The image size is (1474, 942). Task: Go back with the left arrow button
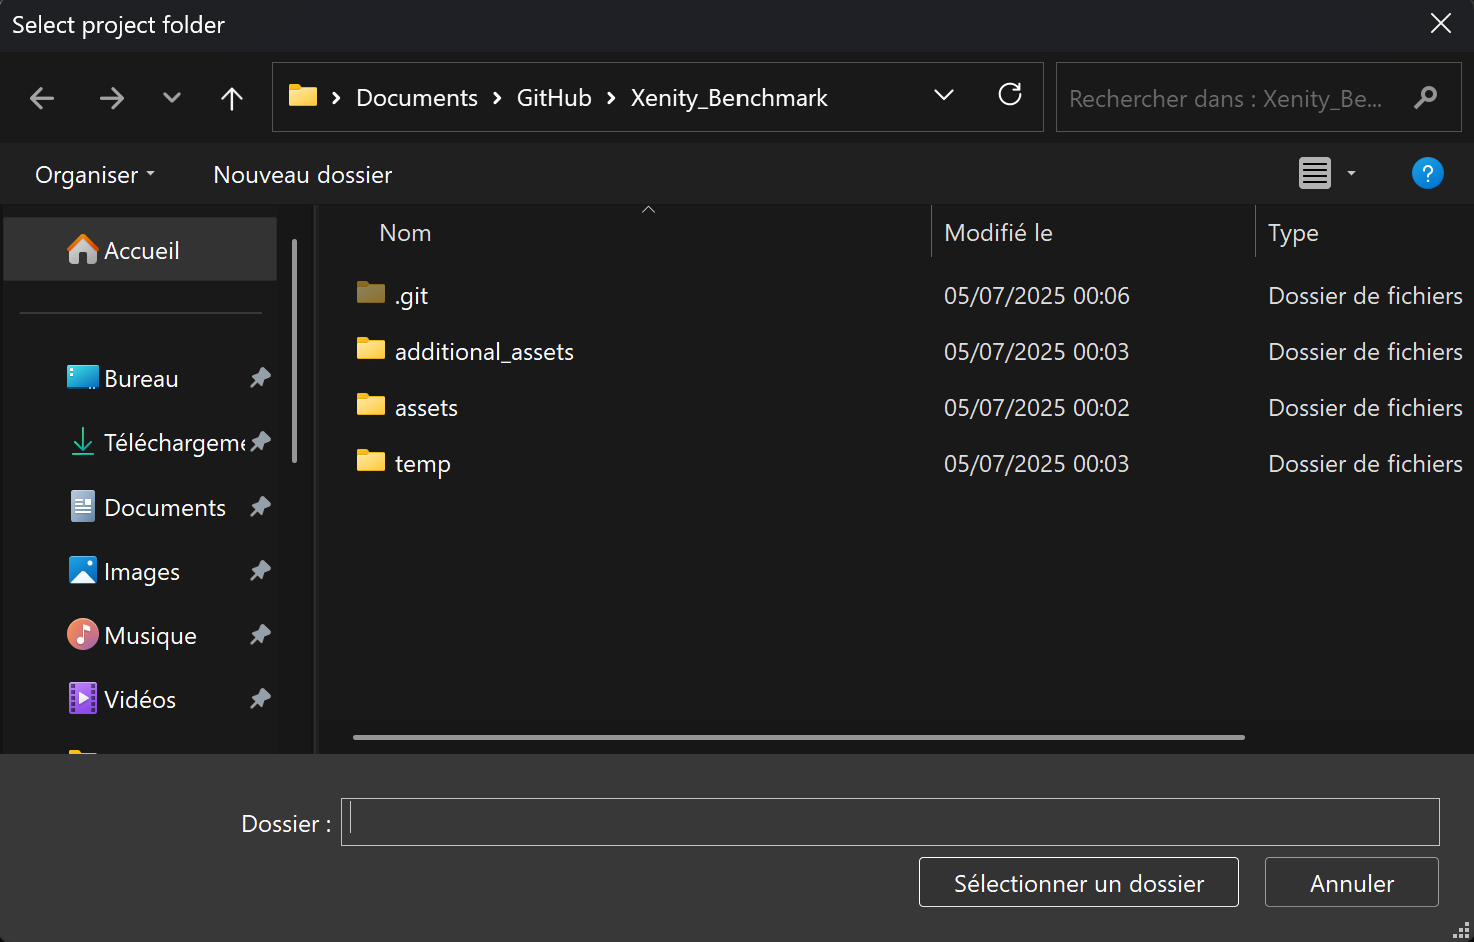(x=42, y=98)
